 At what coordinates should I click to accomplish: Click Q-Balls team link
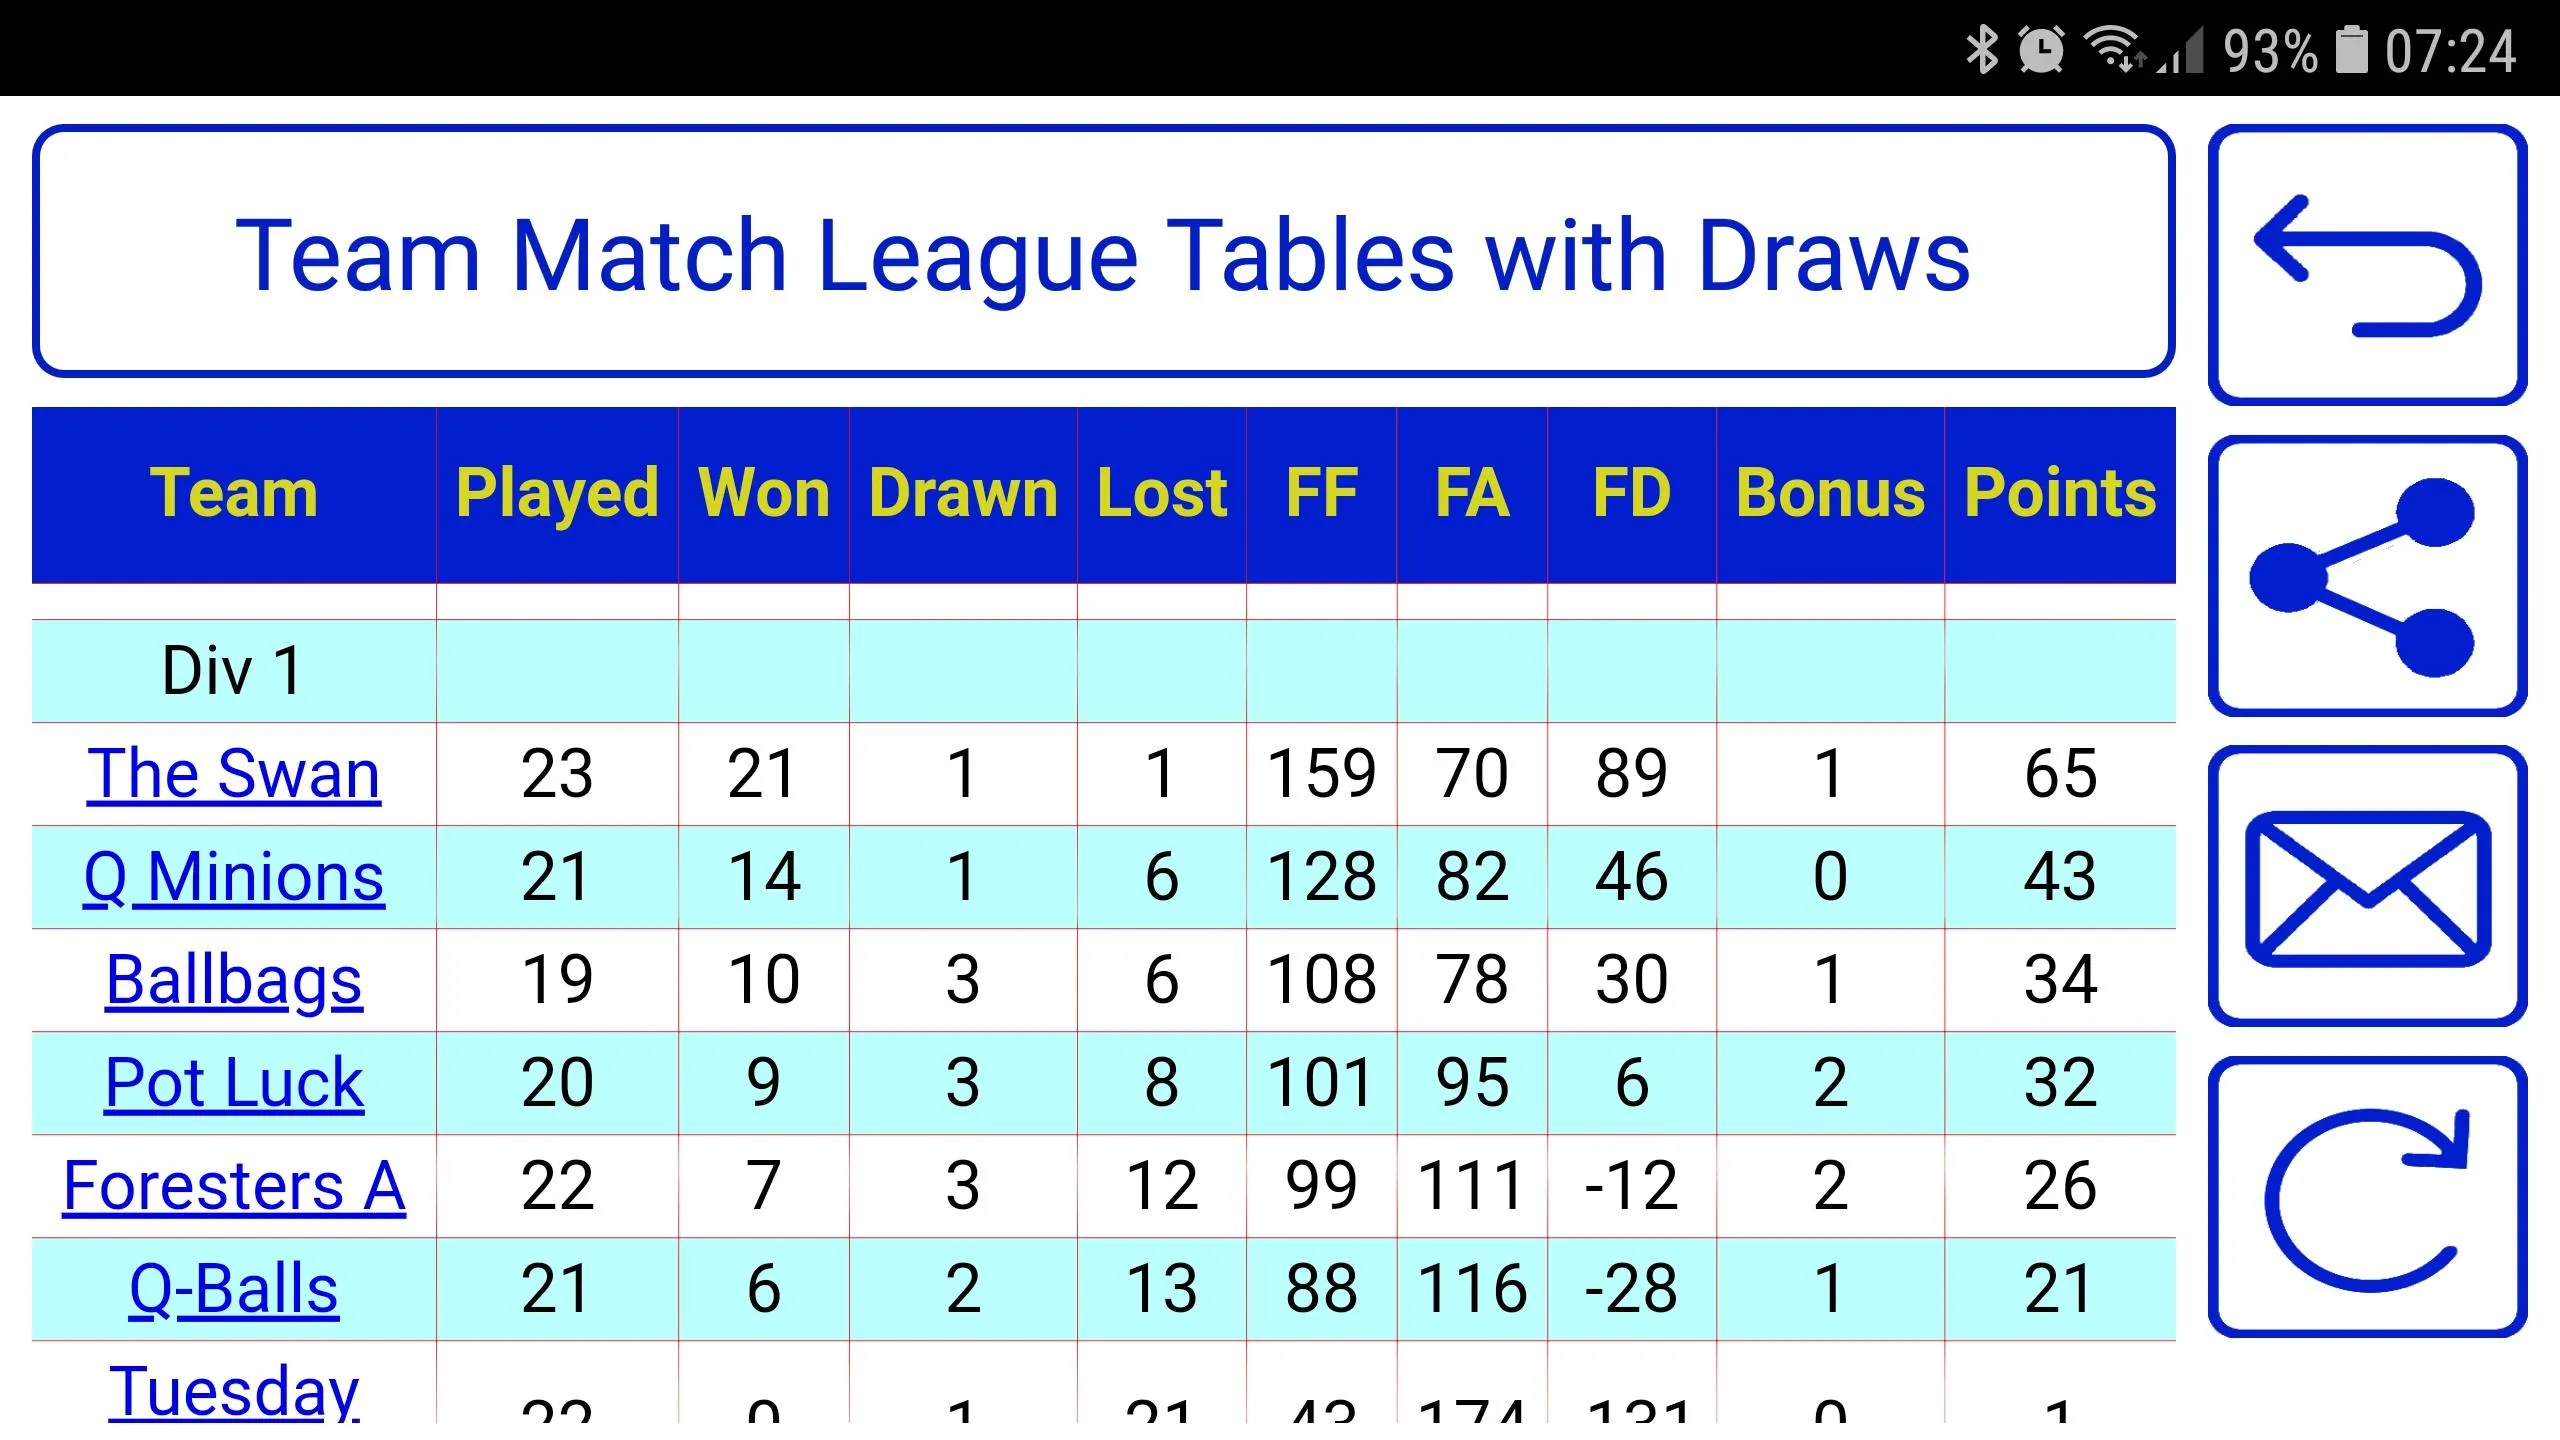tap(234, 1287)
